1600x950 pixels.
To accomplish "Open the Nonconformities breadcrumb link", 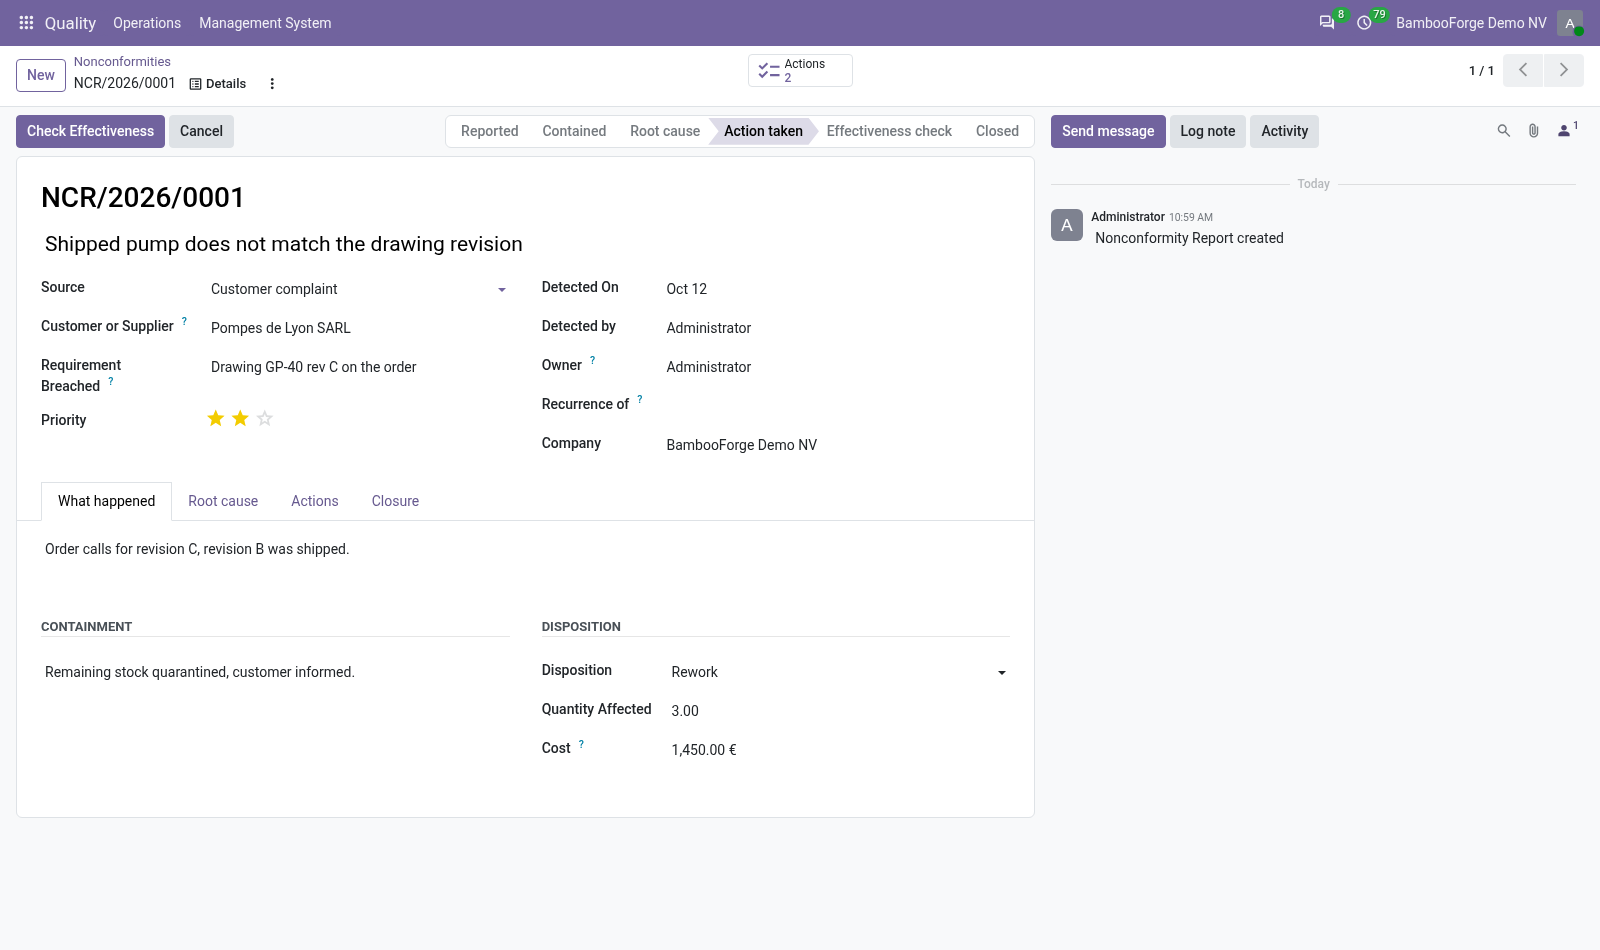I will click(x=122, y=62).
